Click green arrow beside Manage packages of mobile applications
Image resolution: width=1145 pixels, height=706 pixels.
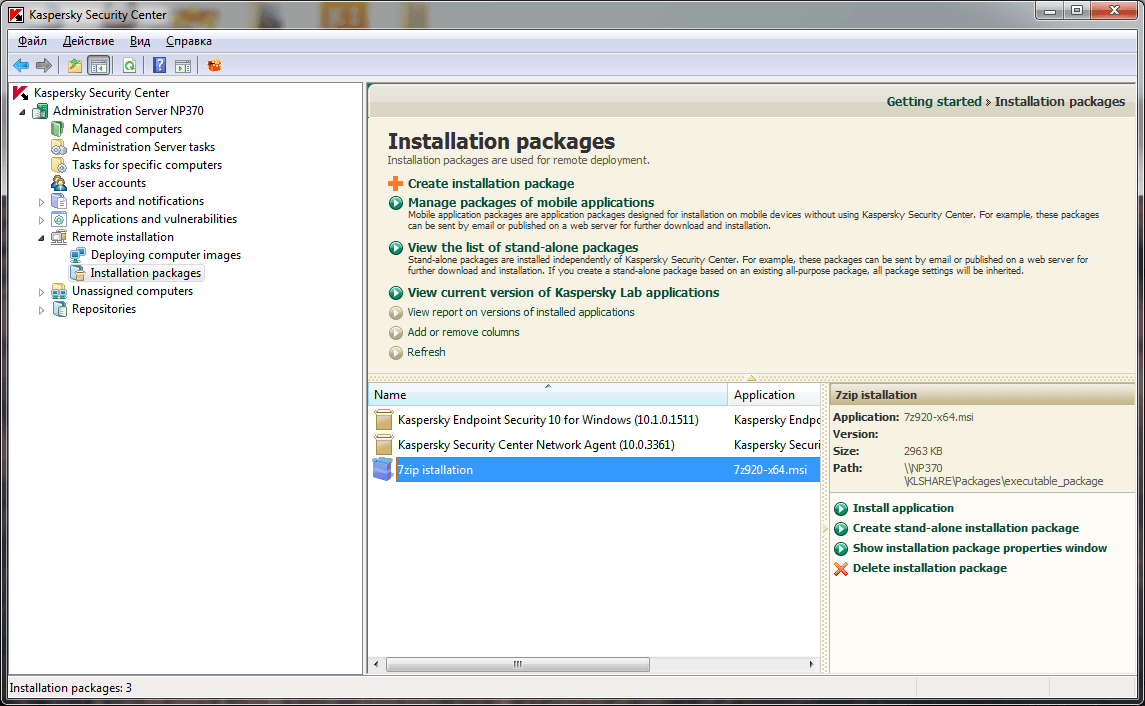pyautogui.click(x=396, y=203)
